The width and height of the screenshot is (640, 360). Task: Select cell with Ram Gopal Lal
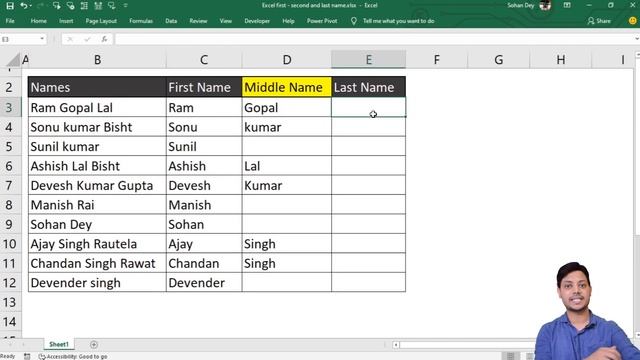(97, 107)
